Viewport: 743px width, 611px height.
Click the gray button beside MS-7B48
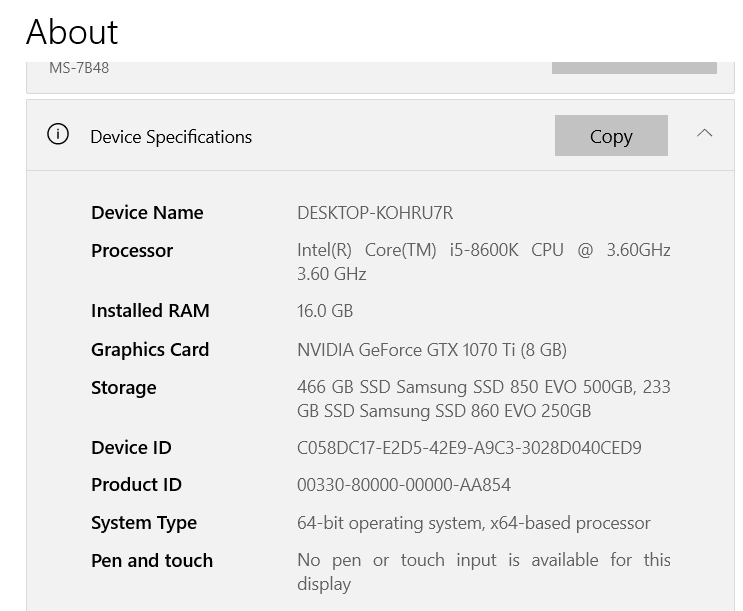click(x=634, y=68)
